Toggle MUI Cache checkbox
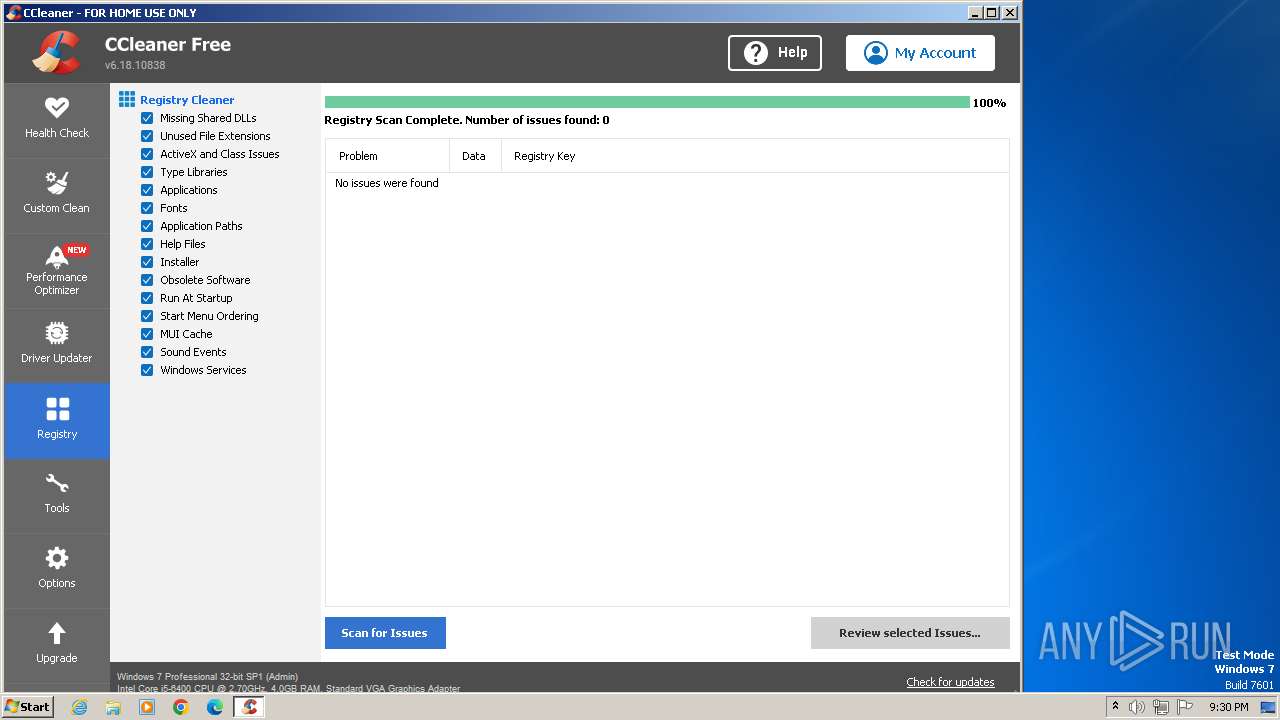 [147, 334]
